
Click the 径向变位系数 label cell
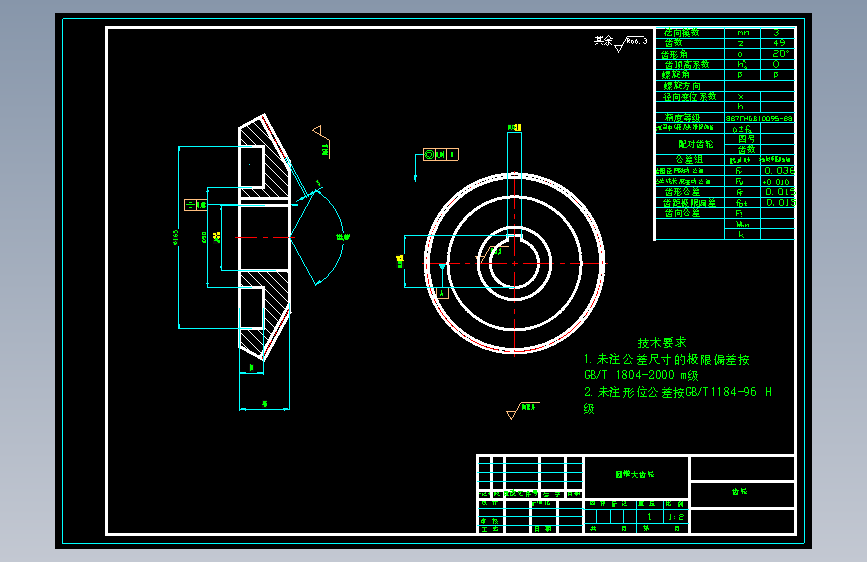coord(690,97)
